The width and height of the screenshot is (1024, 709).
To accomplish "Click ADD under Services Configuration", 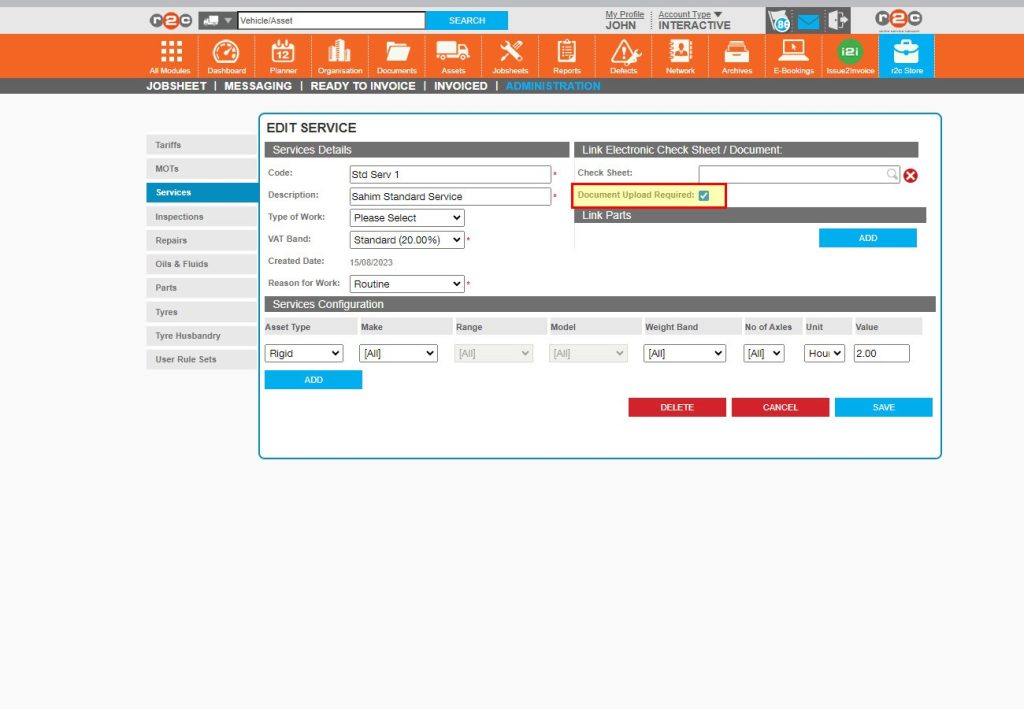I will pos(313,380).
